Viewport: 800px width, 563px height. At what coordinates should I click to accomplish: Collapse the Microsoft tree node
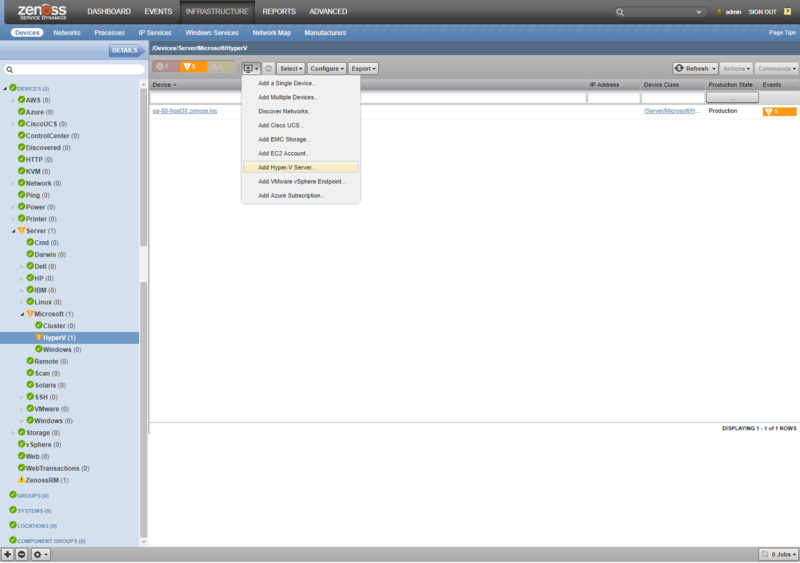22,314
